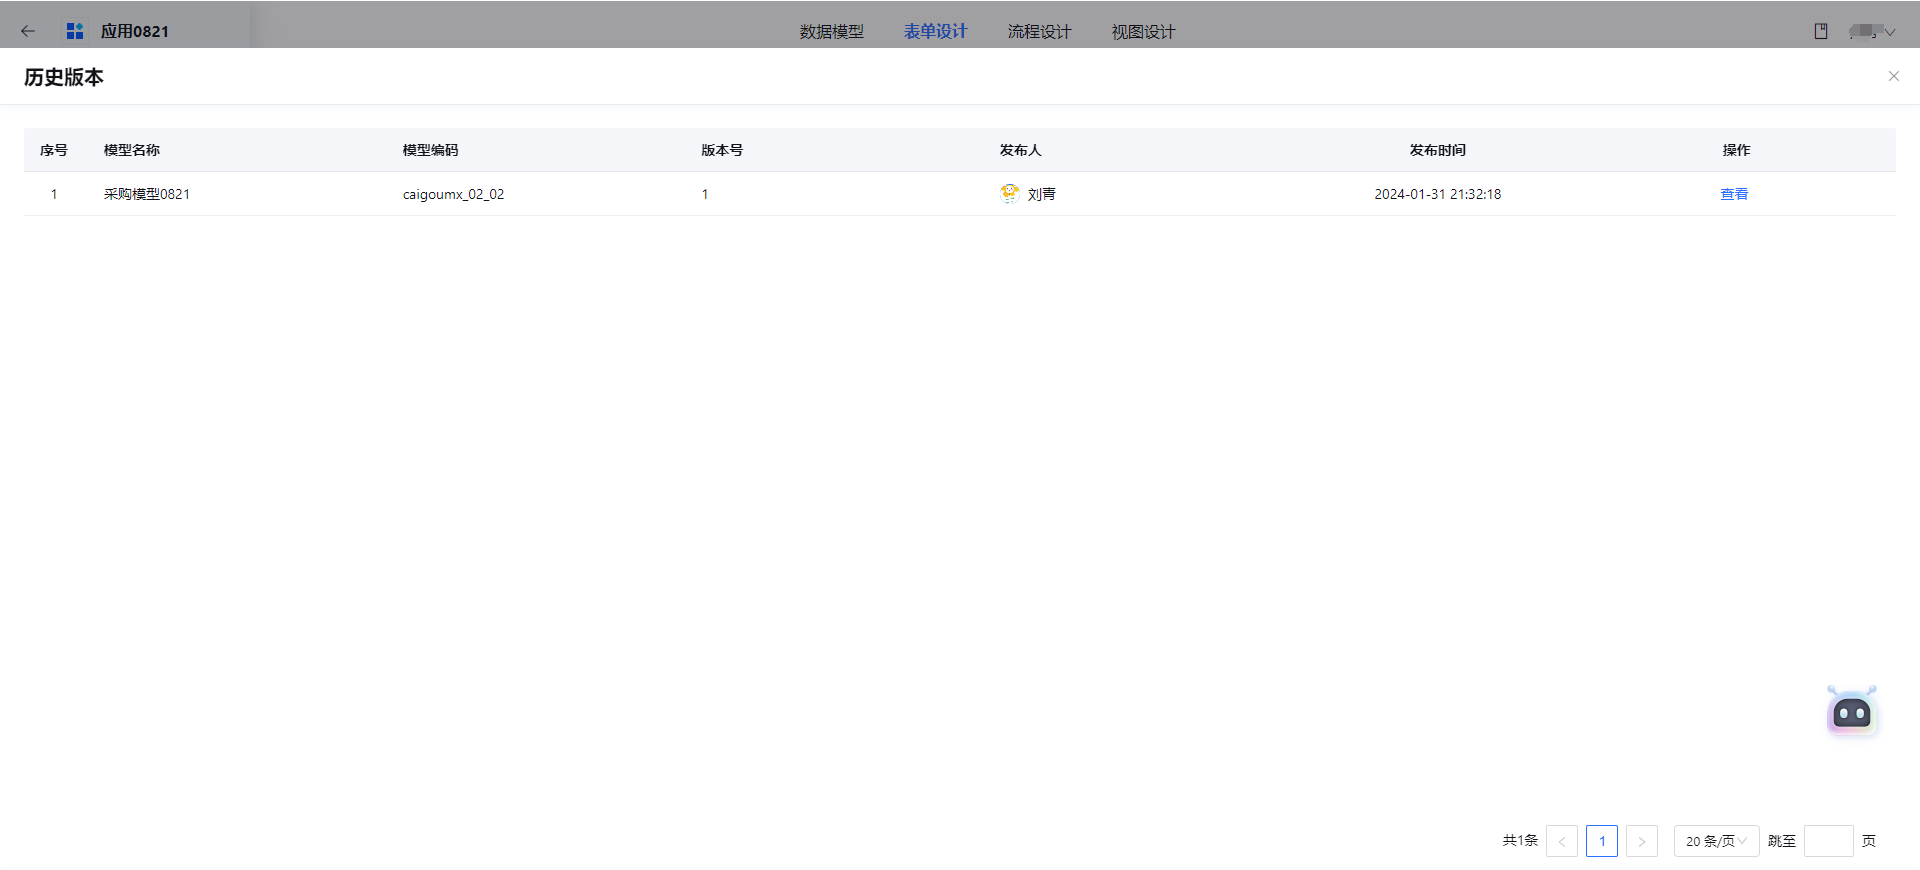The width and height of the screenshot is (1920, 870).
Task: Open the document icon in top bar
Action: point(1821,31)
